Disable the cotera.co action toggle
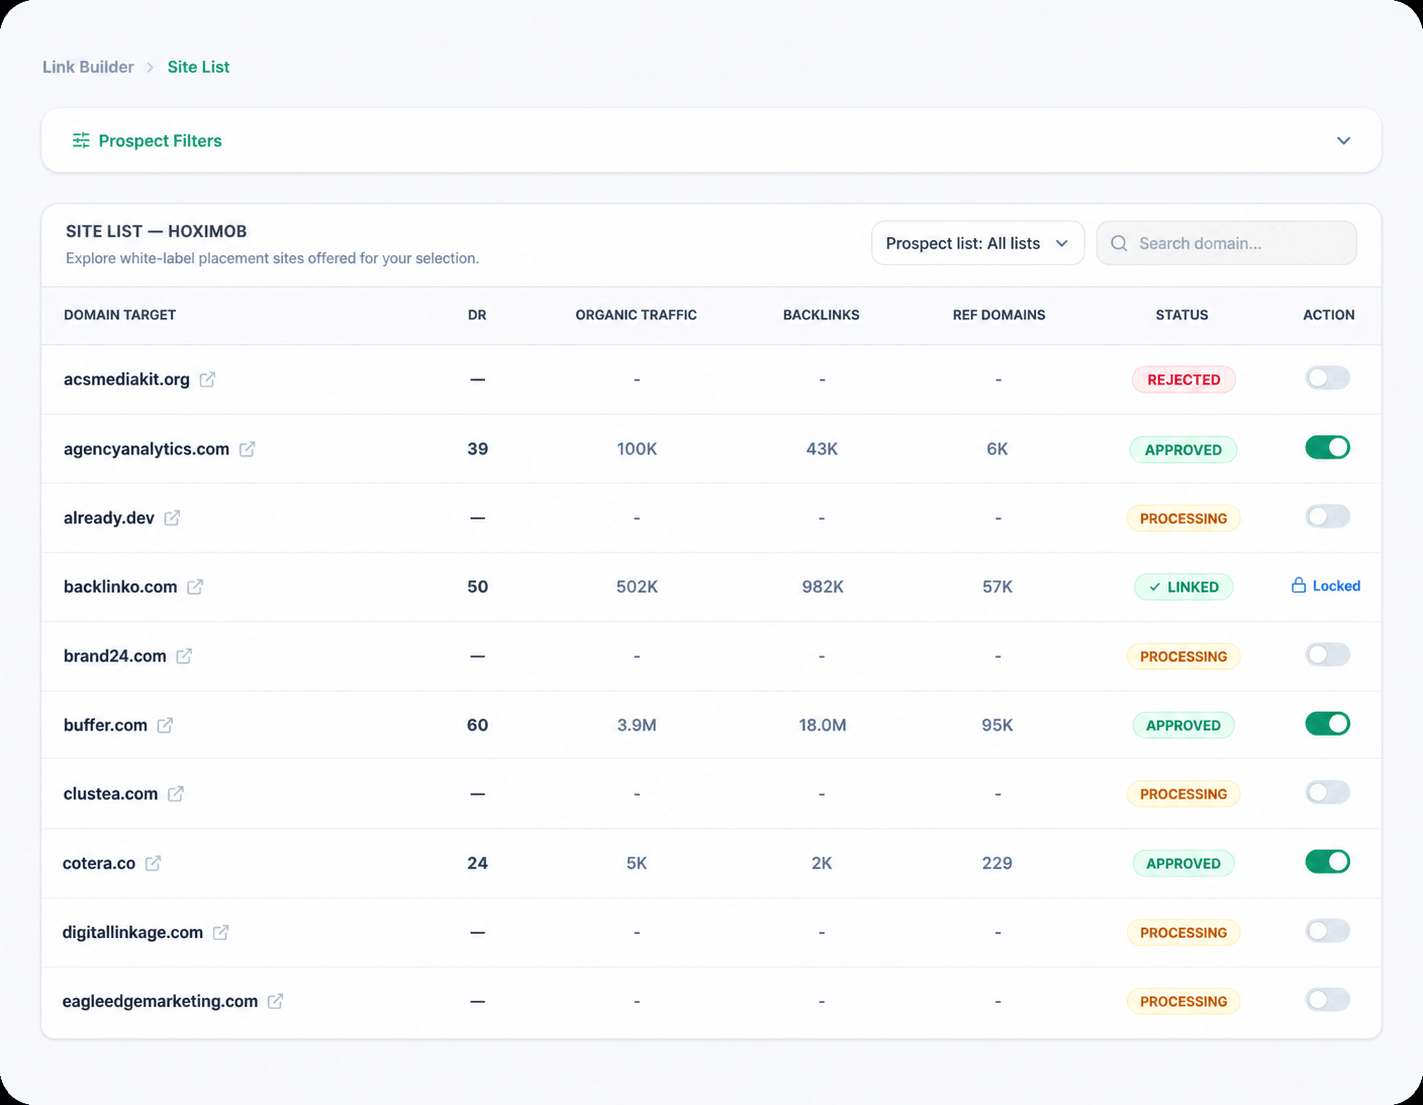Screen dimensions: 1423x1105 (1327, 861)
